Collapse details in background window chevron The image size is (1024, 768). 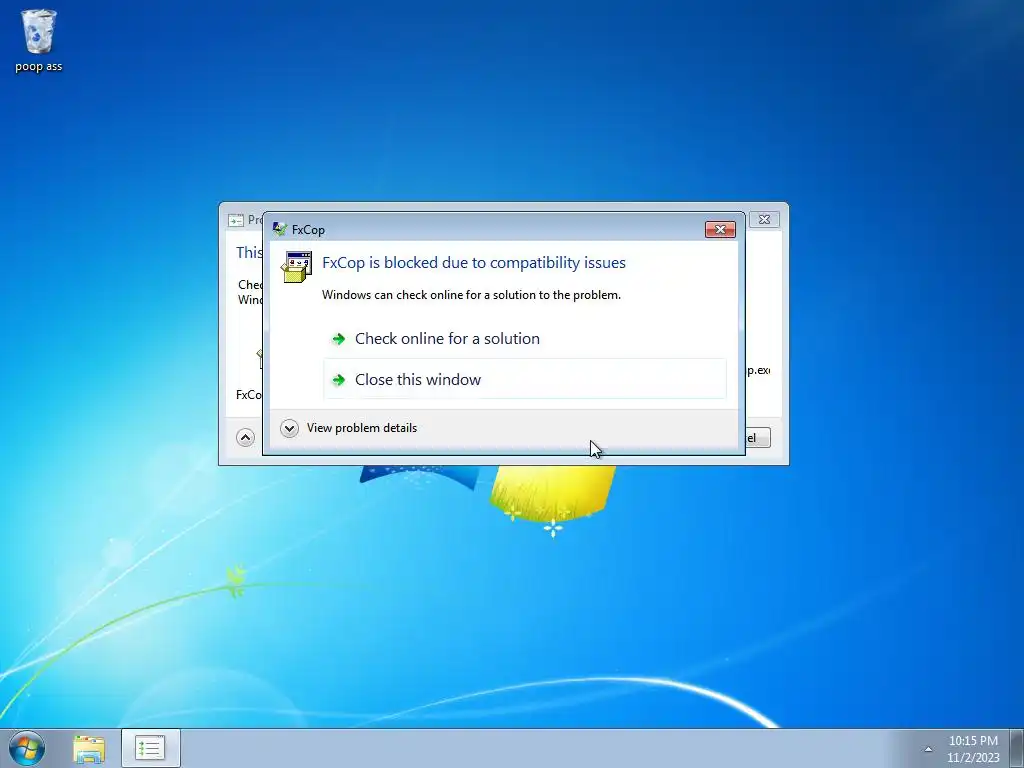point(246,438)
